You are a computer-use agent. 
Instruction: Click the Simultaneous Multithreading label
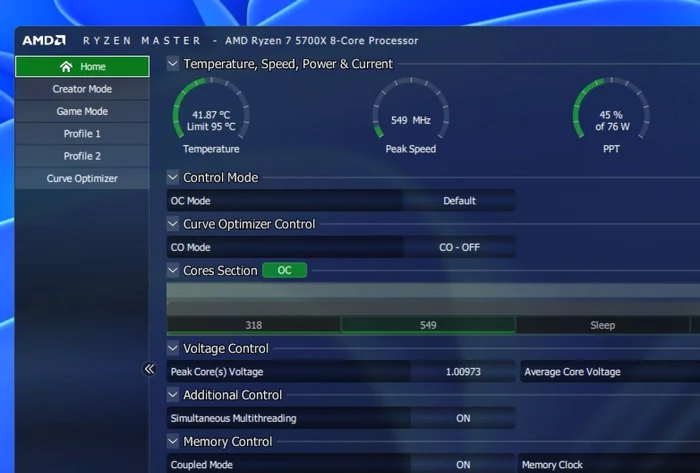233,418
